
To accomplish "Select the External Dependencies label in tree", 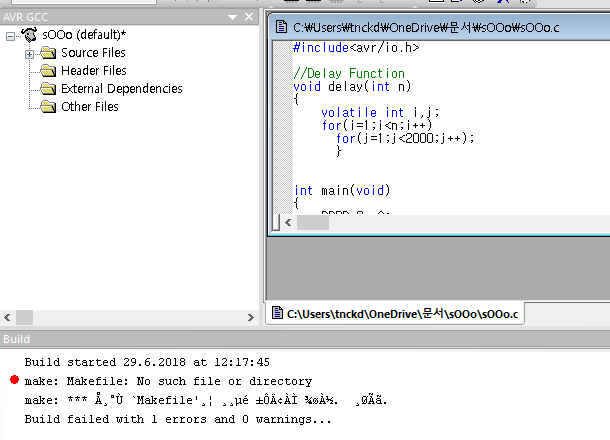I will 121,89.
